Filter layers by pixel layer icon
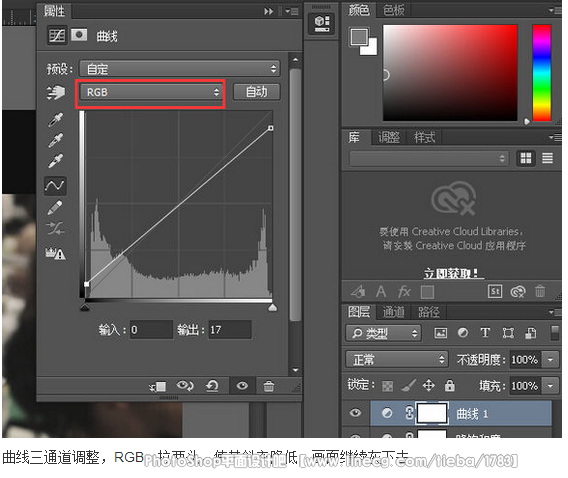The image size is (568, 478). [x=440, y=333]
